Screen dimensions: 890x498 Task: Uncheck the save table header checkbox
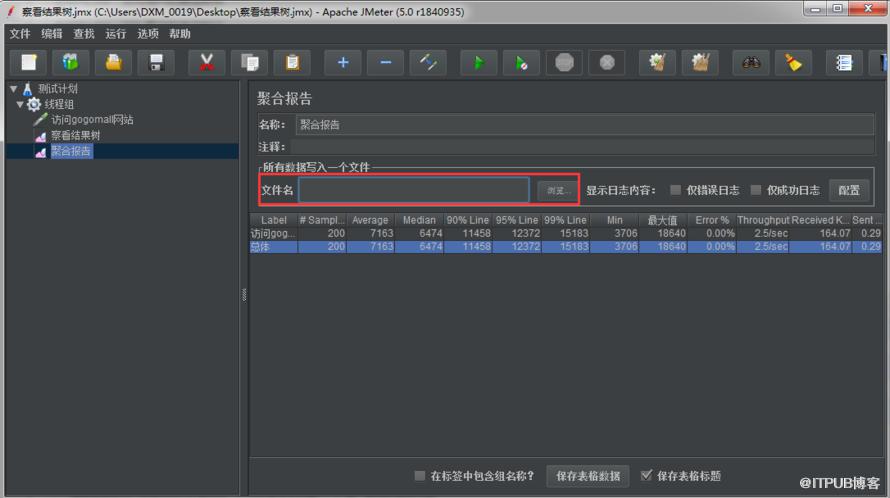point(646,476)
